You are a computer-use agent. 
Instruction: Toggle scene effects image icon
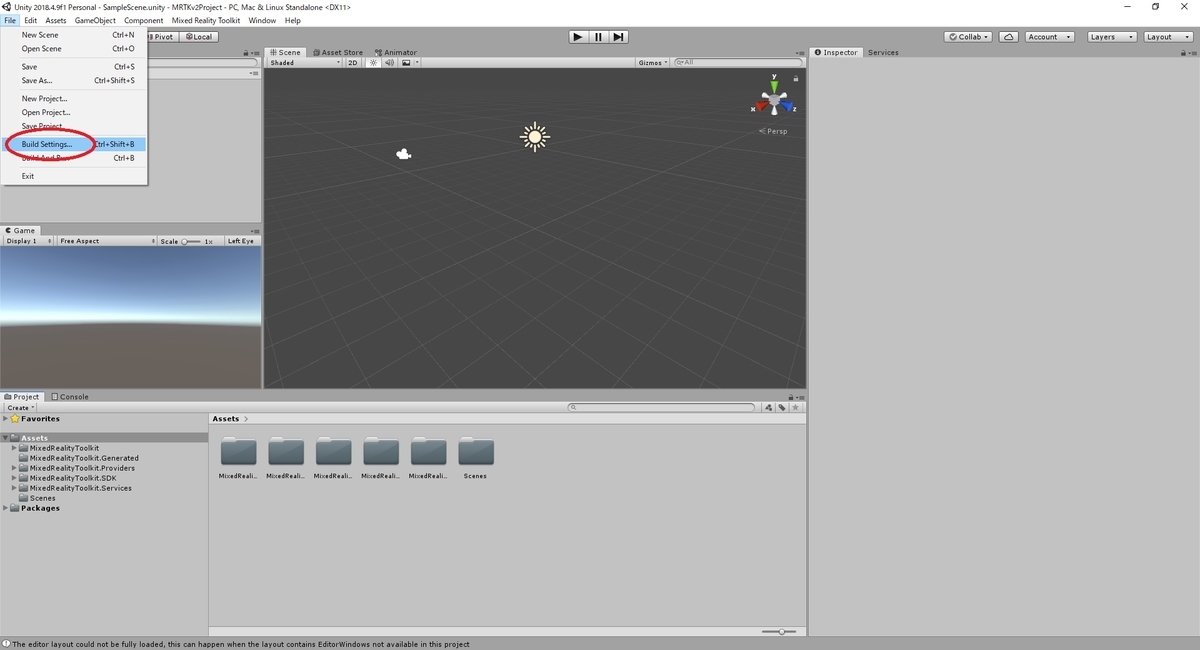pos(406,62)
